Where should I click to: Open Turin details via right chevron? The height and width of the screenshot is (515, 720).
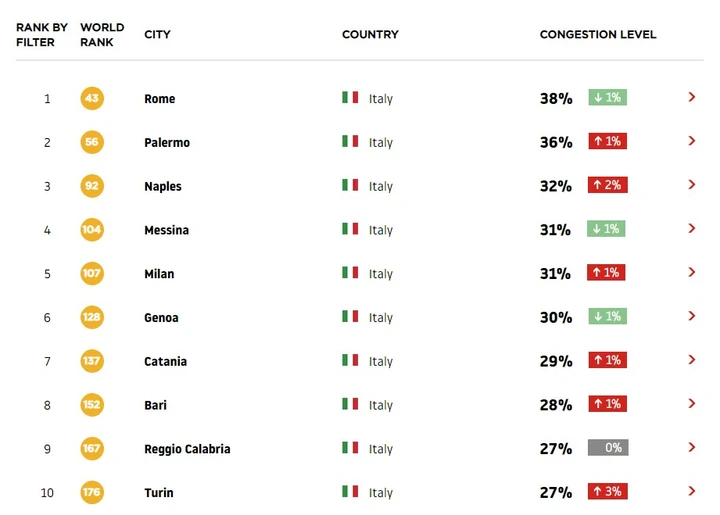[692, 491]
